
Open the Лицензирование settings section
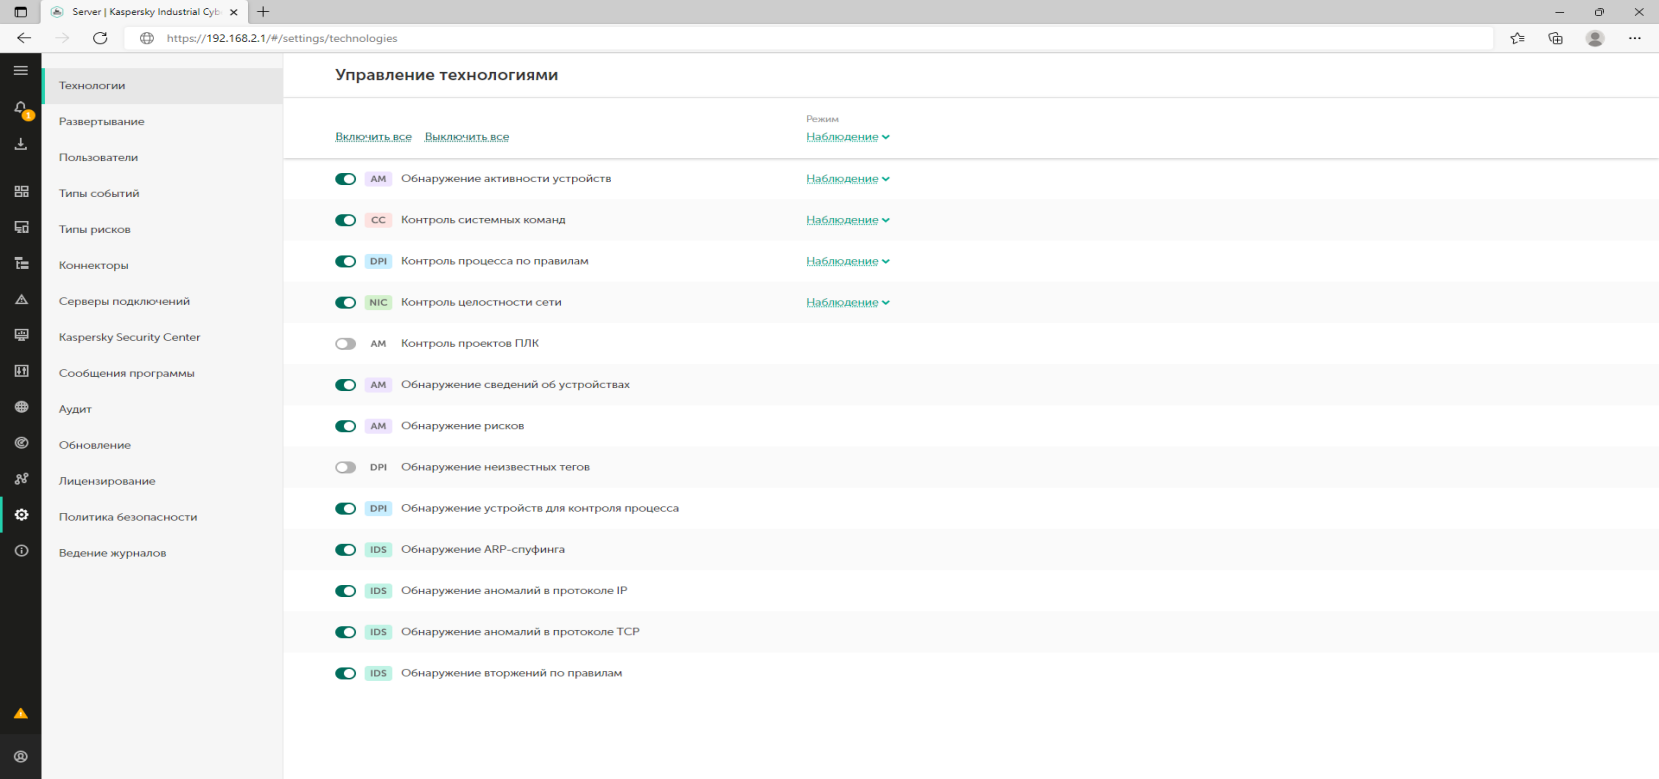pos(107,482)
